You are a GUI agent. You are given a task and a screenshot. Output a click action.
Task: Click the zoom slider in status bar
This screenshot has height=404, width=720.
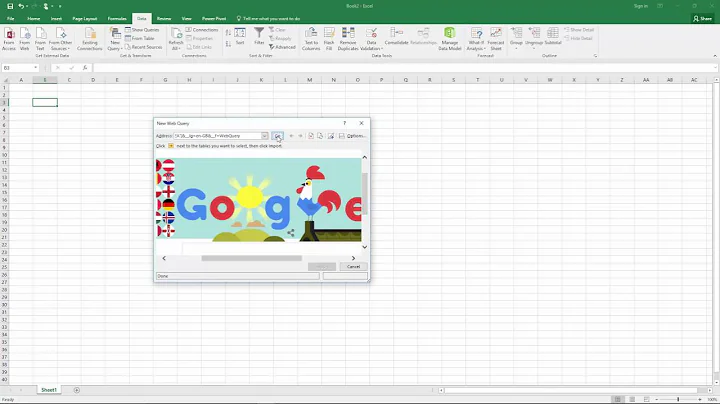click(678, 399)
